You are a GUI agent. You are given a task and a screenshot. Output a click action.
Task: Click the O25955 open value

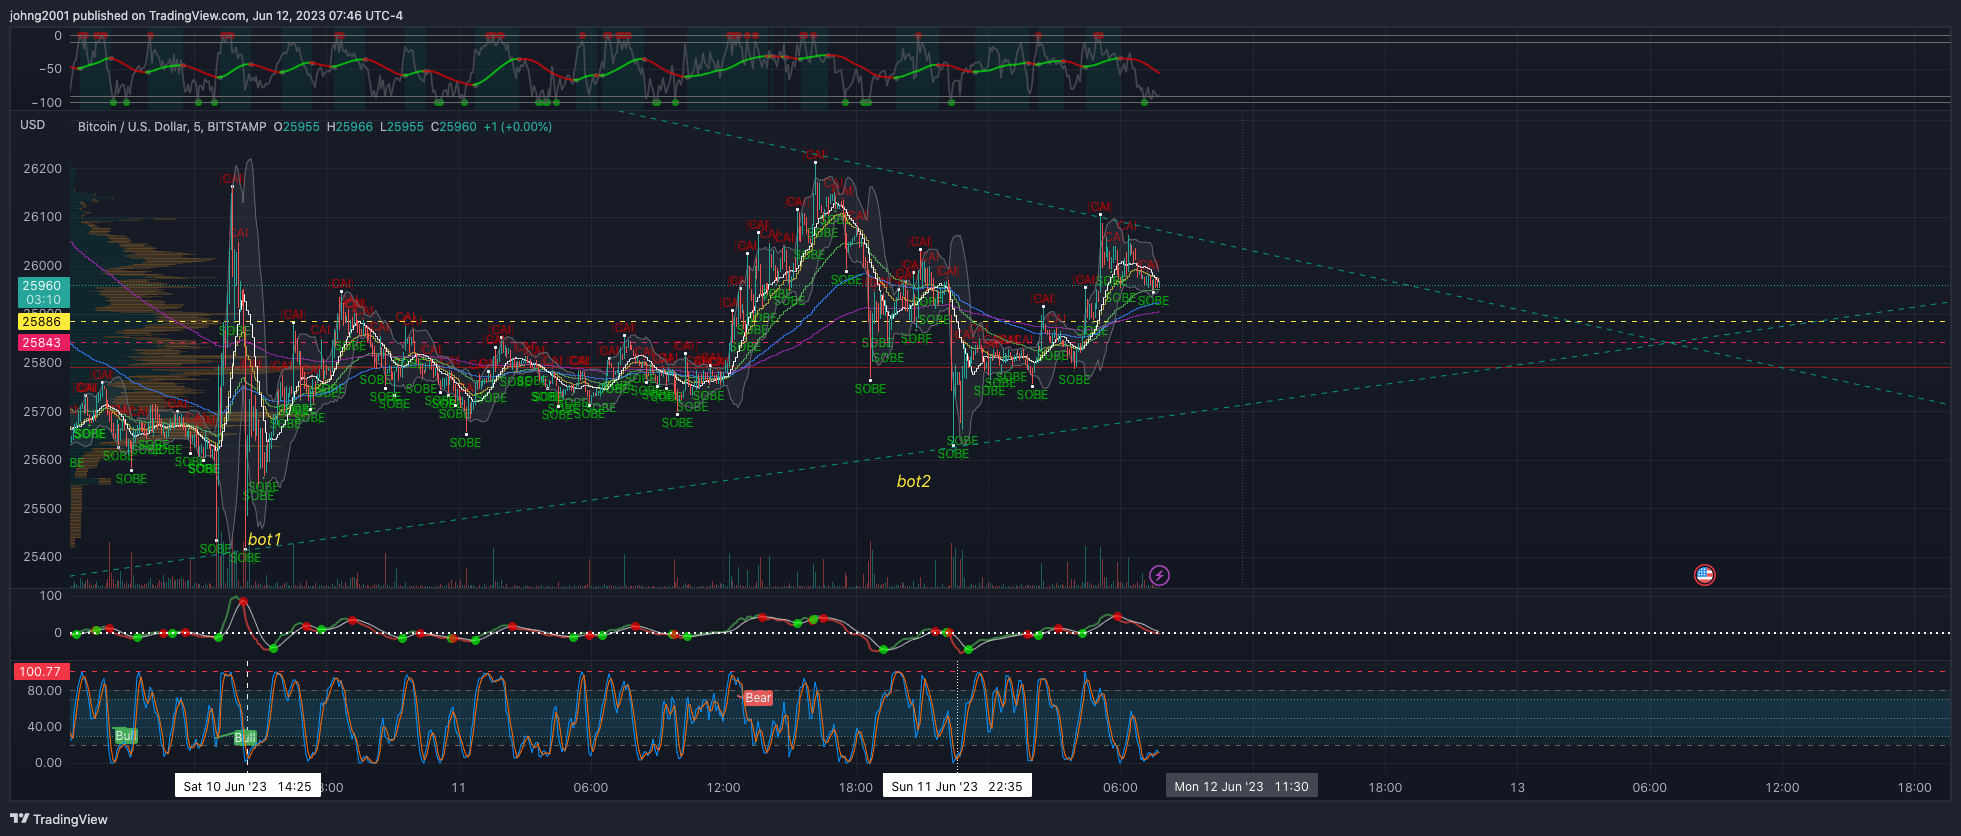click(297, 127)
